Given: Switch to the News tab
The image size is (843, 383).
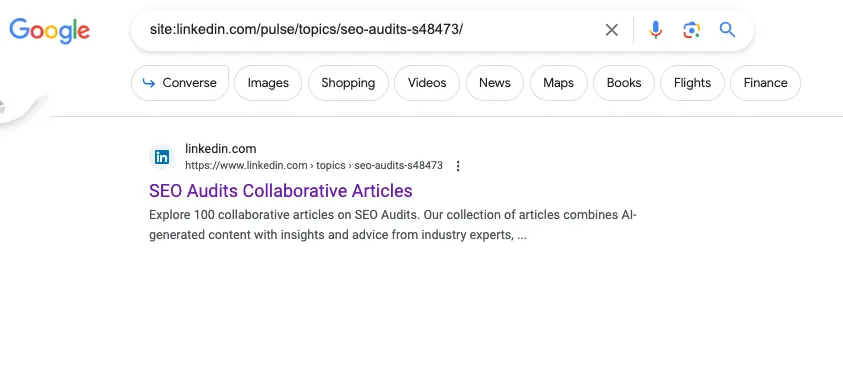Looking at the screenshot, I should tap(495, 83).
